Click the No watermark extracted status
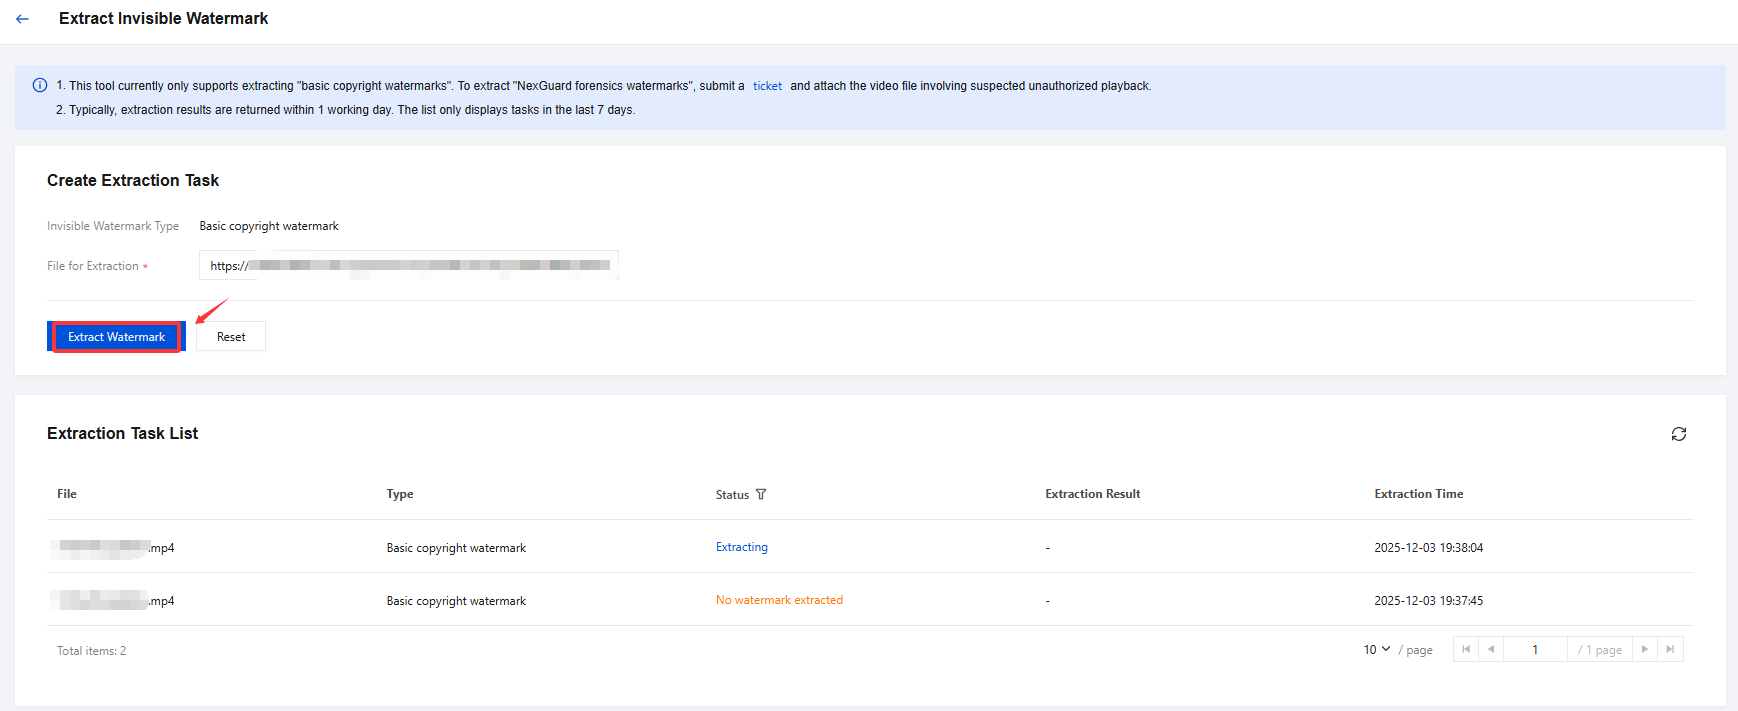1738x711 pixels. (779, 601)
